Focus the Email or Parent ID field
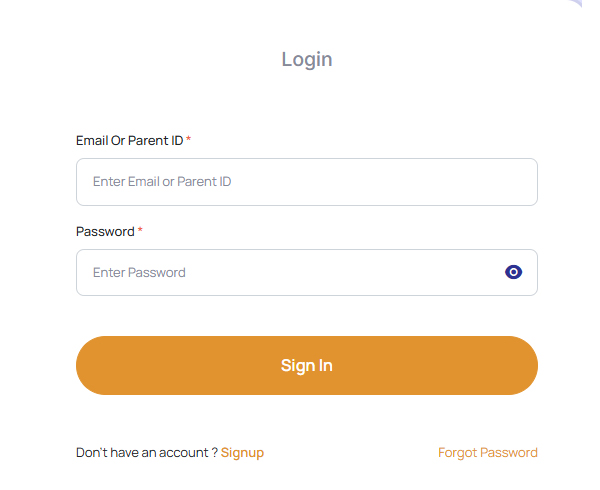Screen dimensions: 600x490 [307, 182]
